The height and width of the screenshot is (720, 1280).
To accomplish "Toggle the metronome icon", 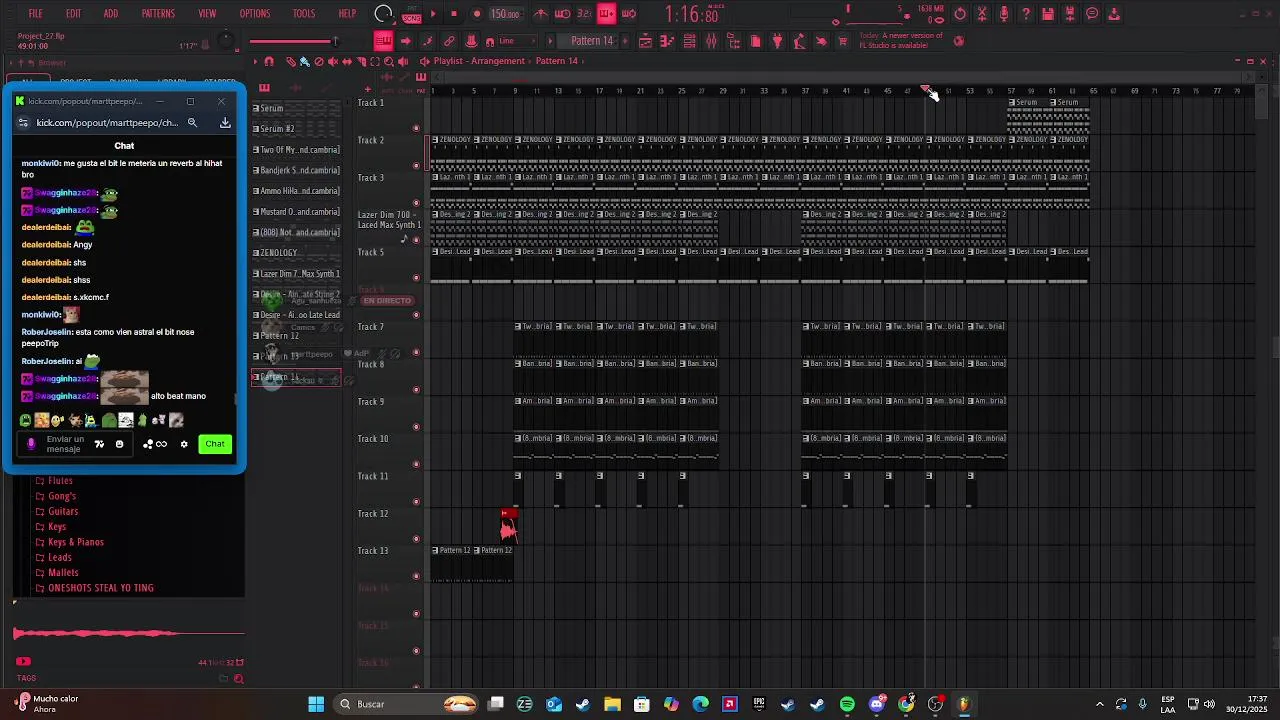I will pos(541,14).
